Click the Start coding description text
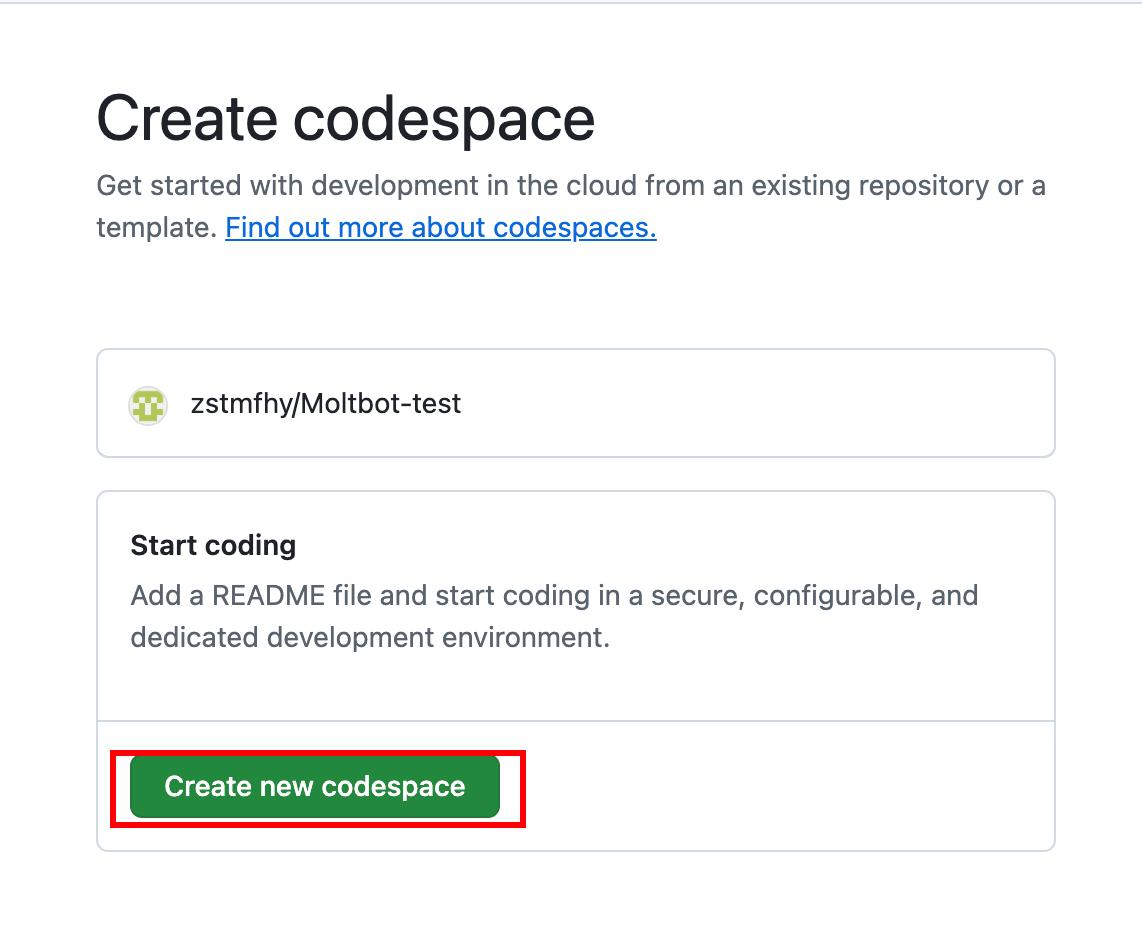This screenshot has height=928, width=1142. pyautogui.click(x=553, y=616)
